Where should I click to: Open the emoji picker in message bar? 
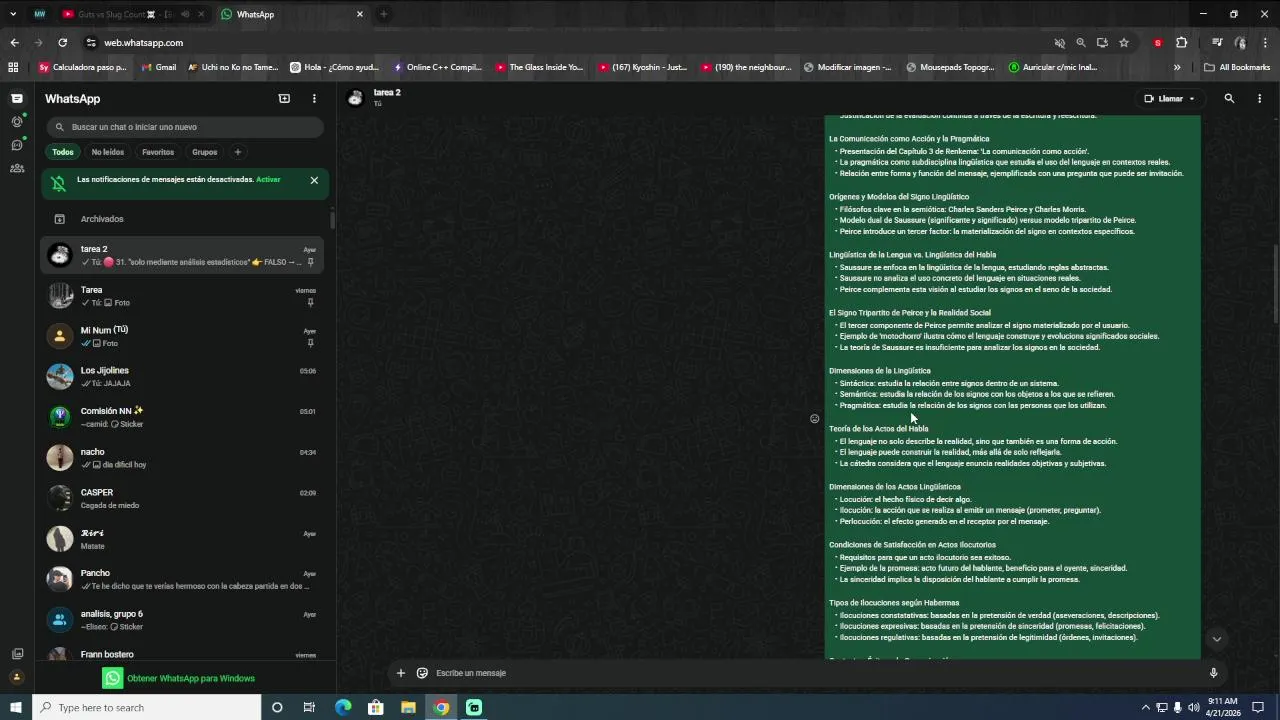[x=422, y=673]
